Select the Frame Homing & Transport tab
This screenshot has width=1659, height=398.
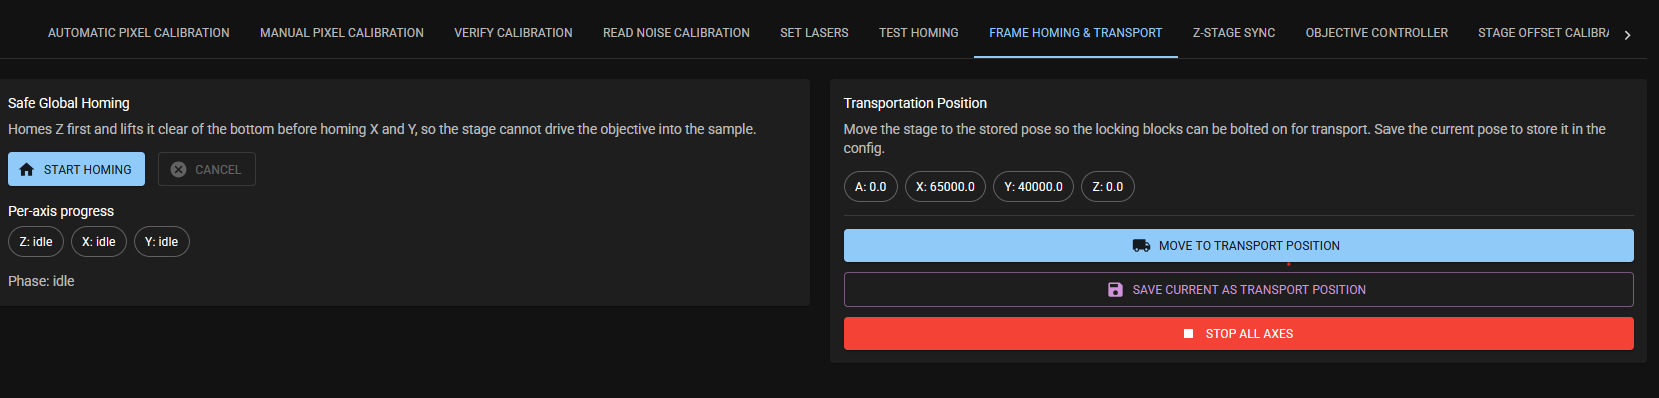coord(1076,33)
